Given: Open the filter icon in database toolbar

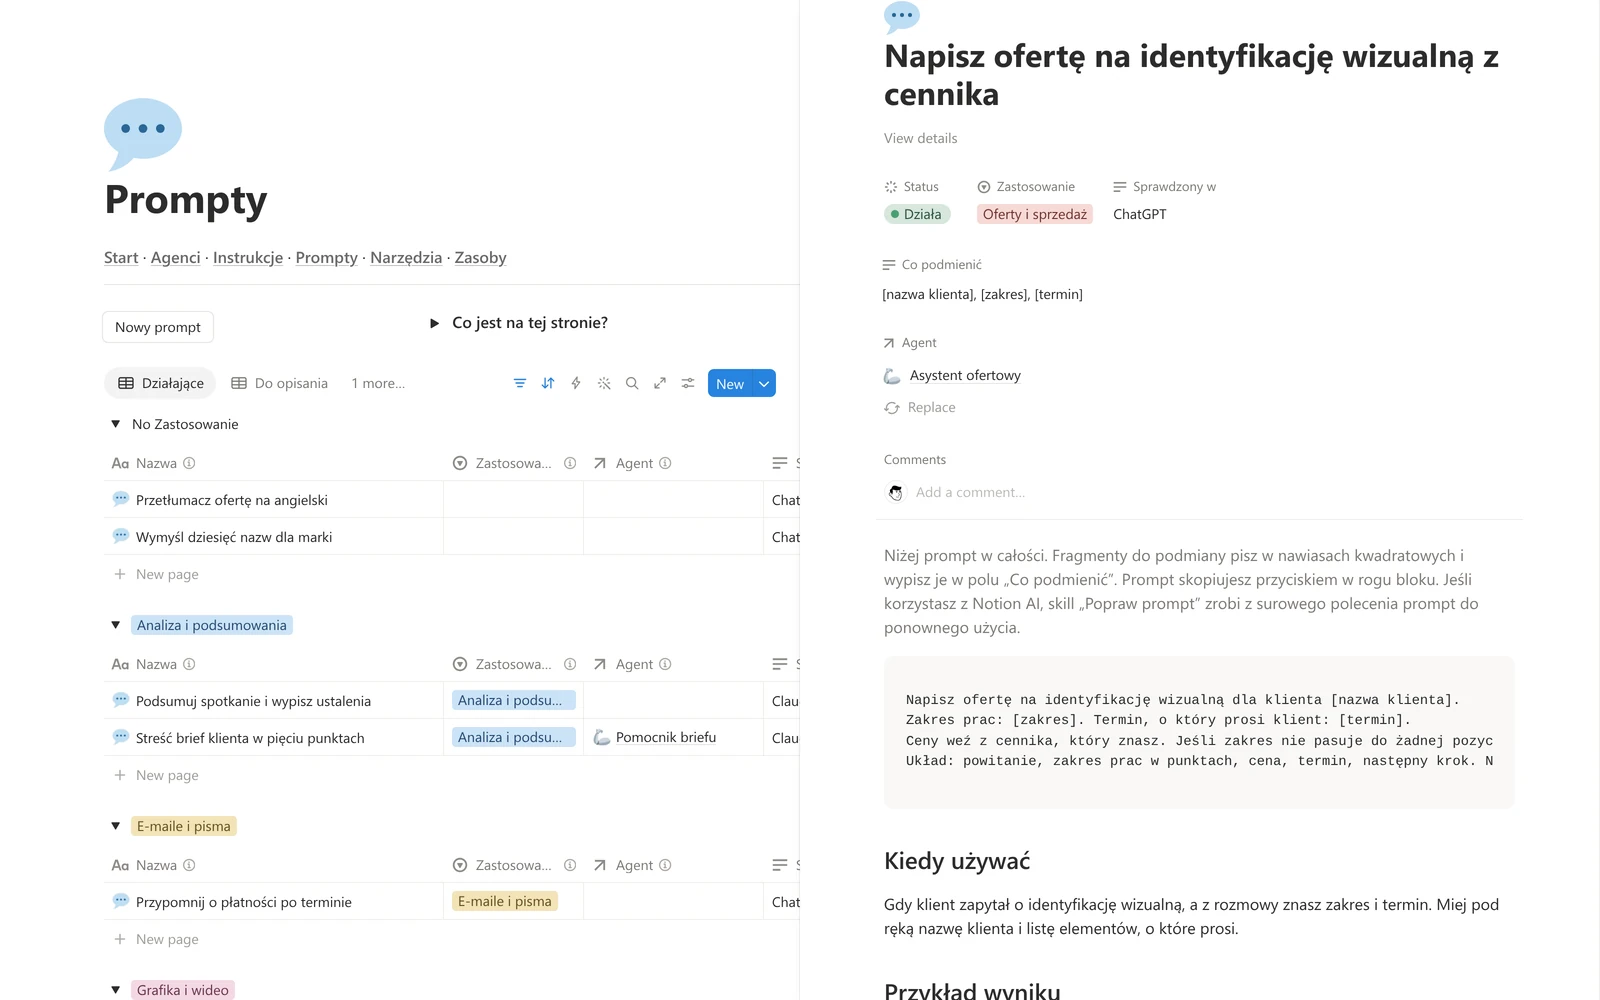Looking at the screenshot, I should (520, 383).
